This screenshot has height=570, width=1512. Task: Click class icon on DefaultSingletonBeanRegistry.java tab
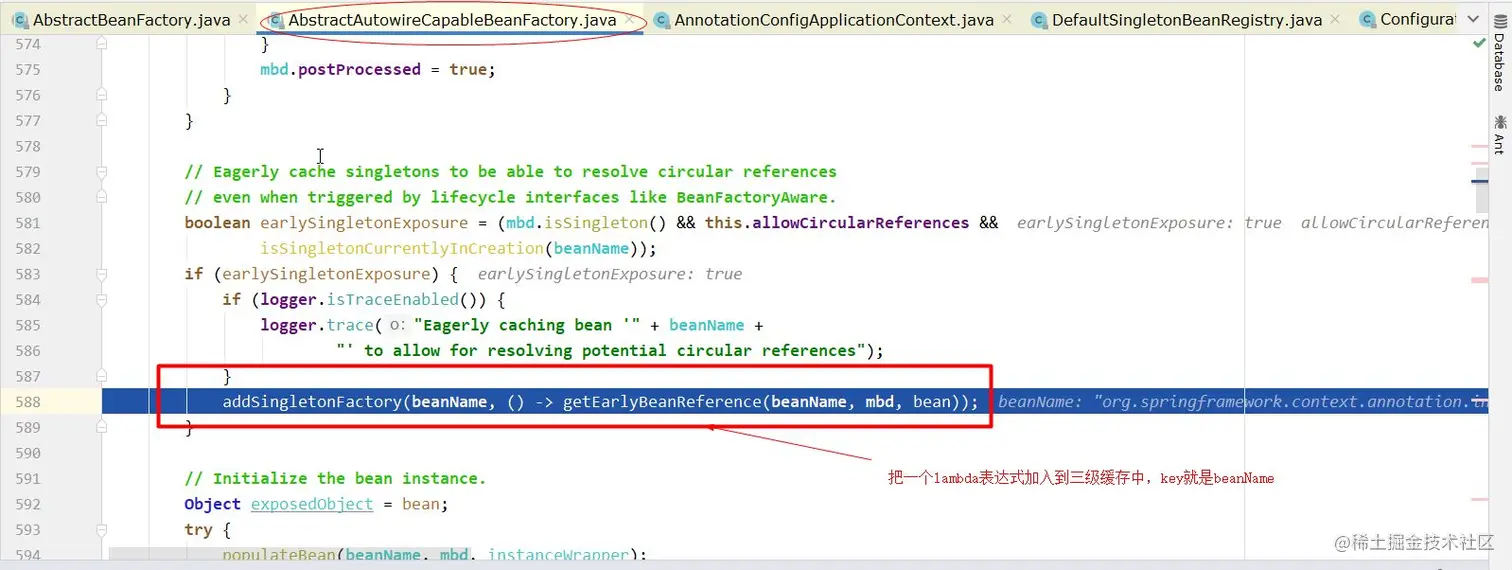tap(1039, 20)
